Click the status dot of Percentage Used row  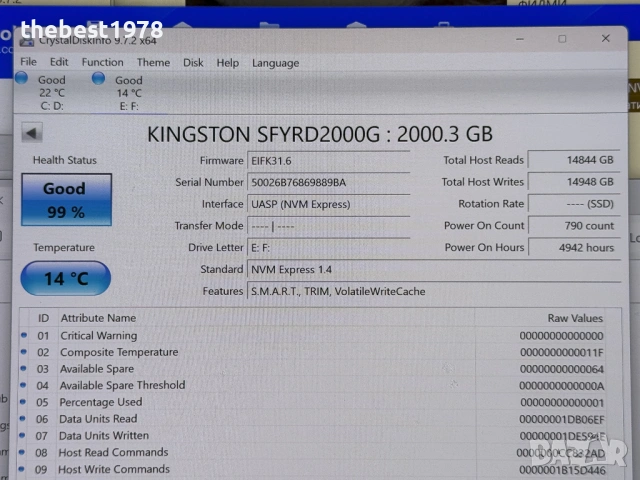coord(23,402)
